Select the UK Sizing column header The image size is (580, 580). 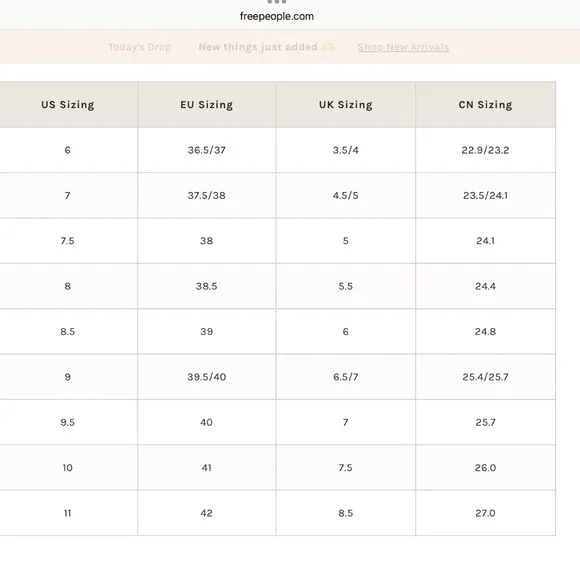coord(345,105)
